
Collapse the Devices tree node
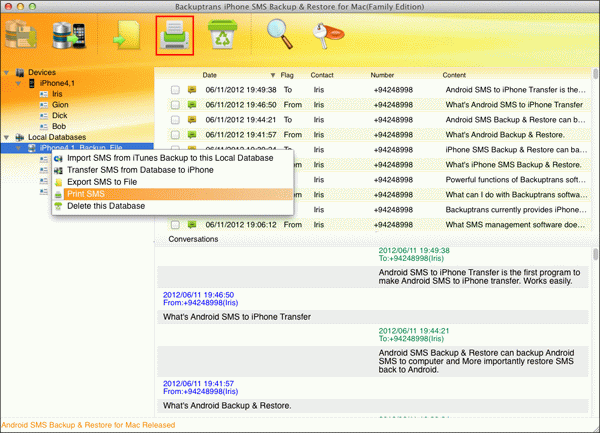(x=7, y=72)
